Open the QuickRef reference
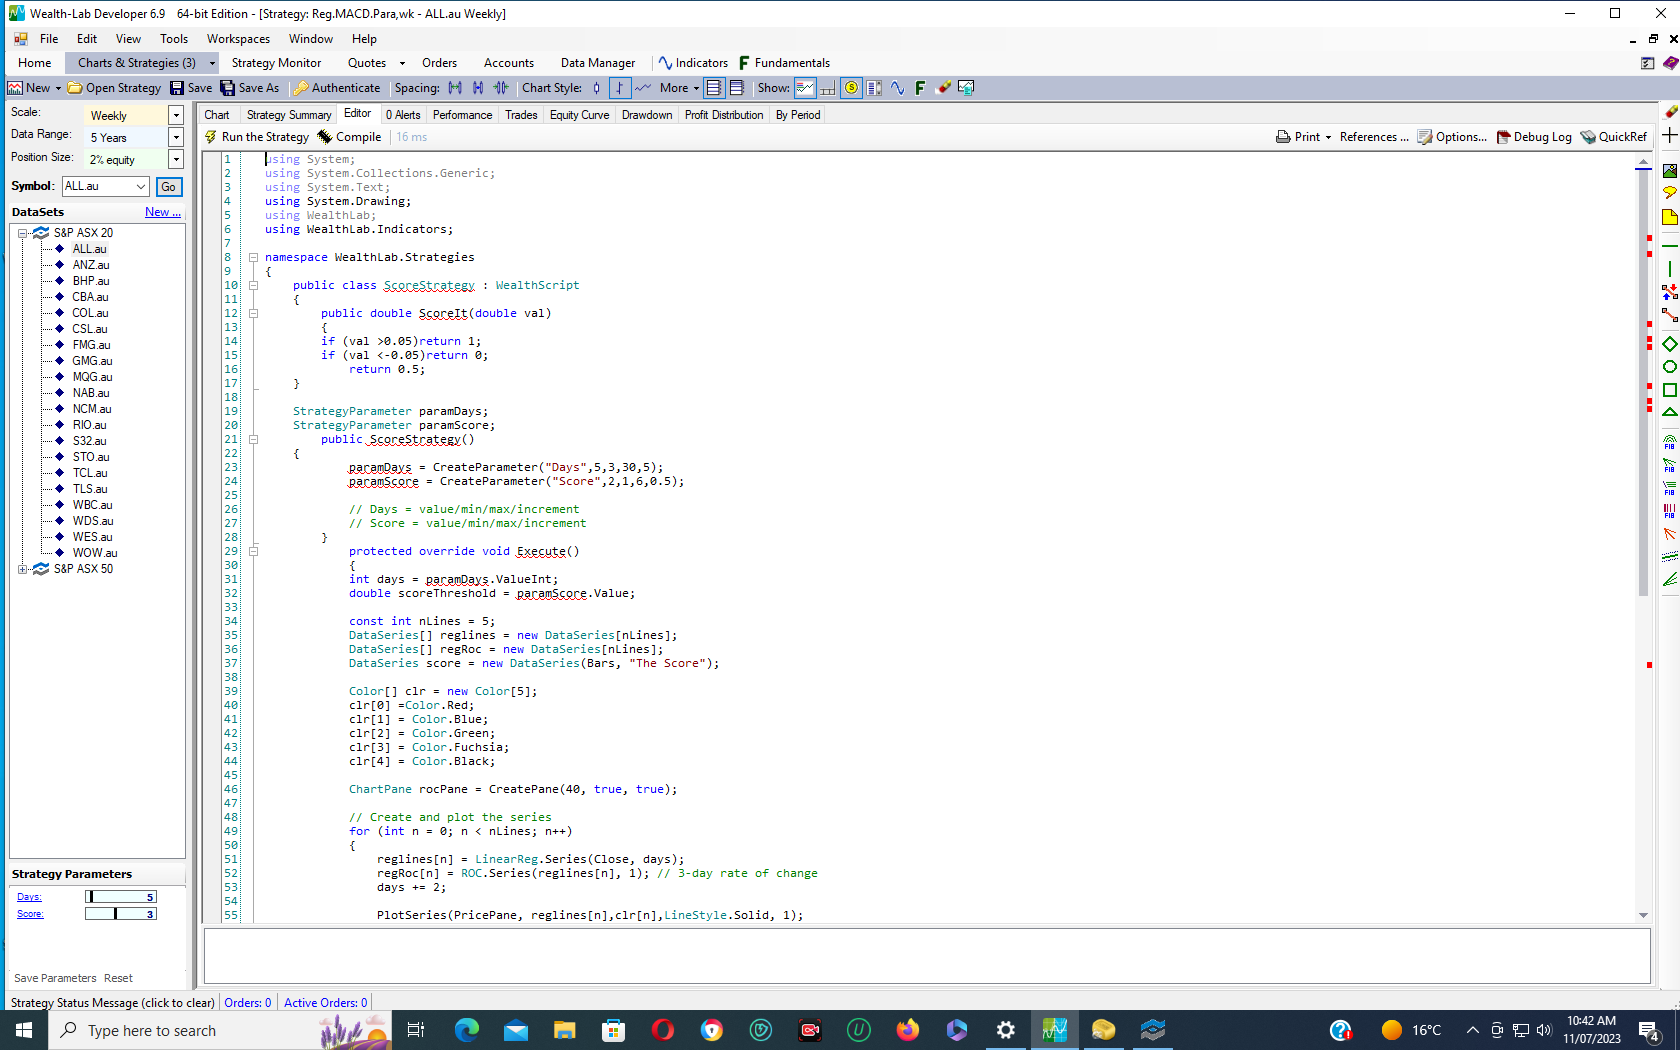Screen dimensions: 1680x1050 (1613, 137)
